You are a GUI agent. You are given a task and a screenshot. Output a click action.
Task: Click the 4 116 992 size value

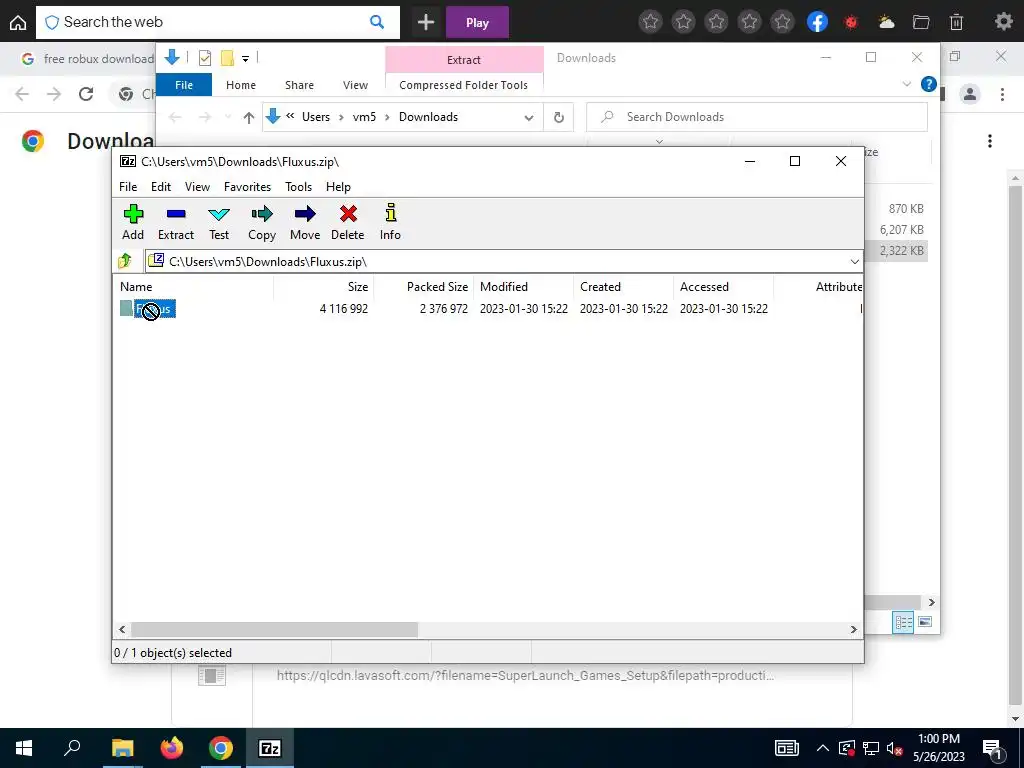[344, 309]
